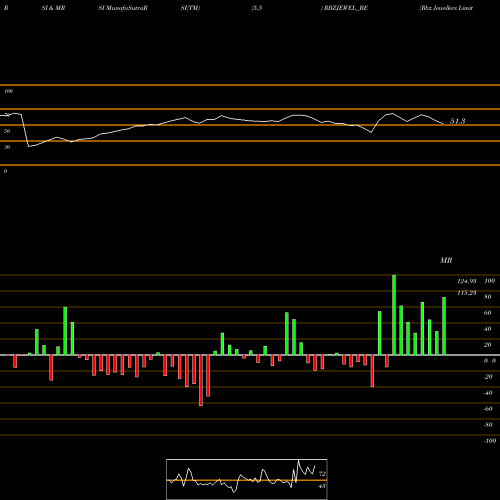Click the RSI axis label '30'

(x=7, y=147)
